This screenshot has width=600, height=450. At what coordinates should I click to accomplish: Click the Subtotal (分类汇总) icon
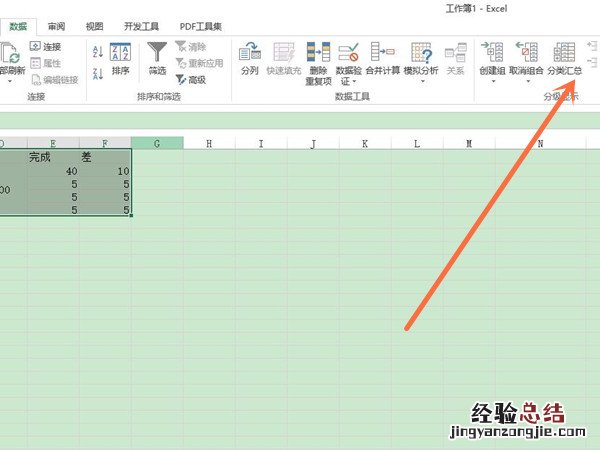coord(565,53)
